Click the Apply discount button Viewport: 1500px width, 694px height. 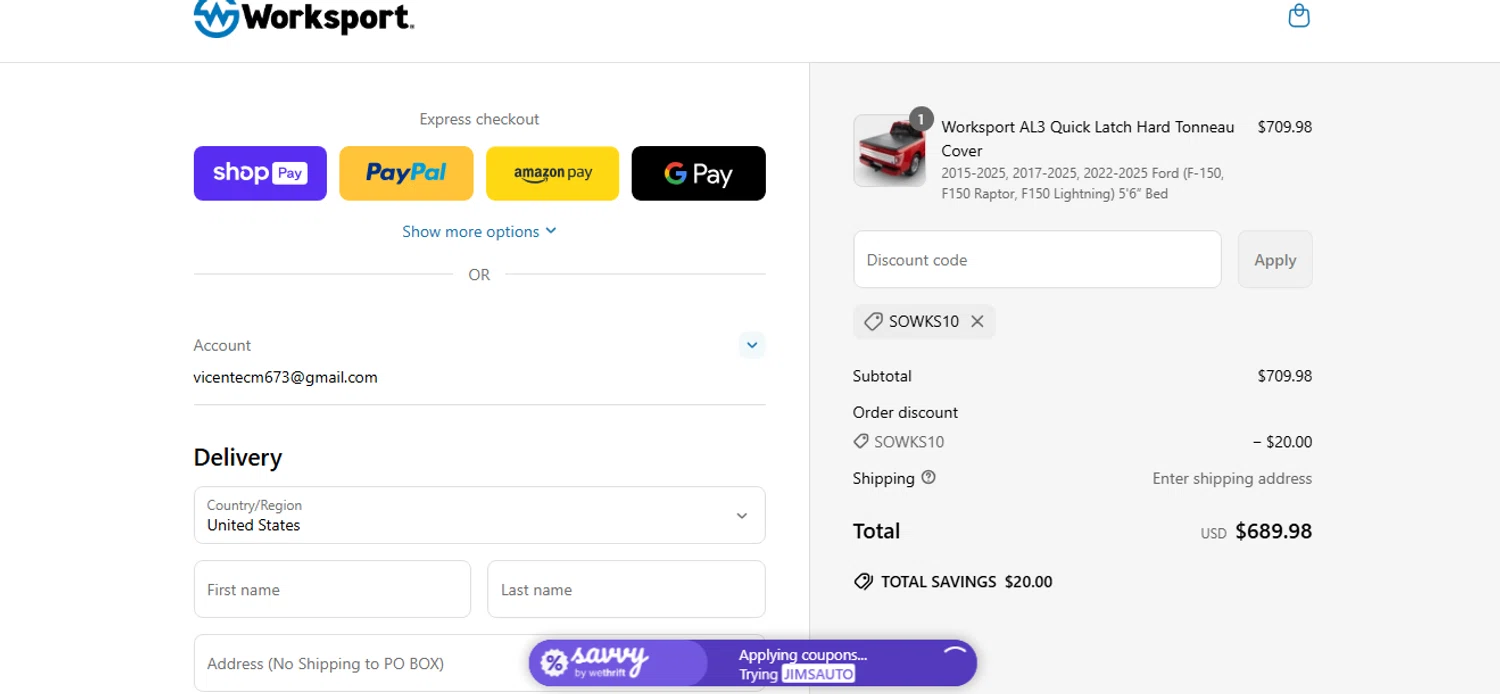1275,259
